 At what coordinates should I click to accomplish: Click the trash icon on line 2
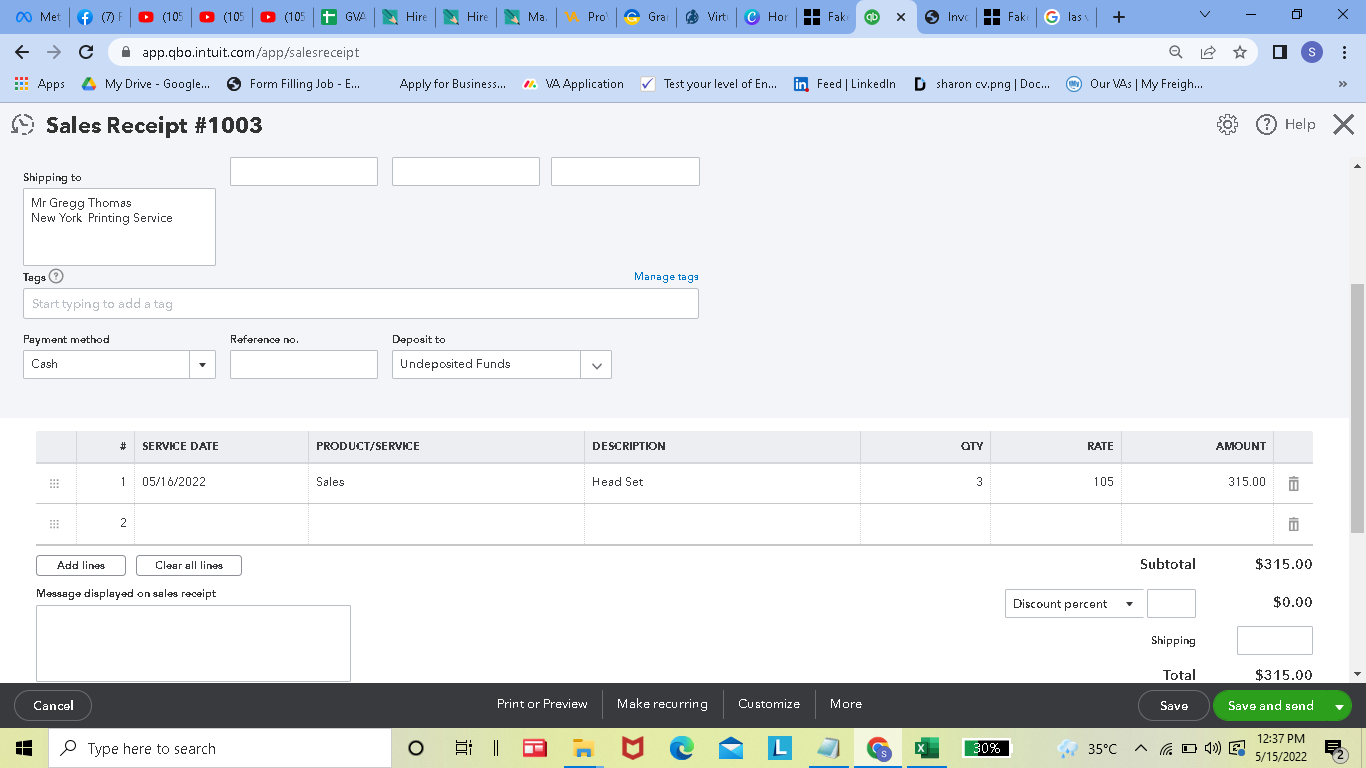coord(1293,524)
